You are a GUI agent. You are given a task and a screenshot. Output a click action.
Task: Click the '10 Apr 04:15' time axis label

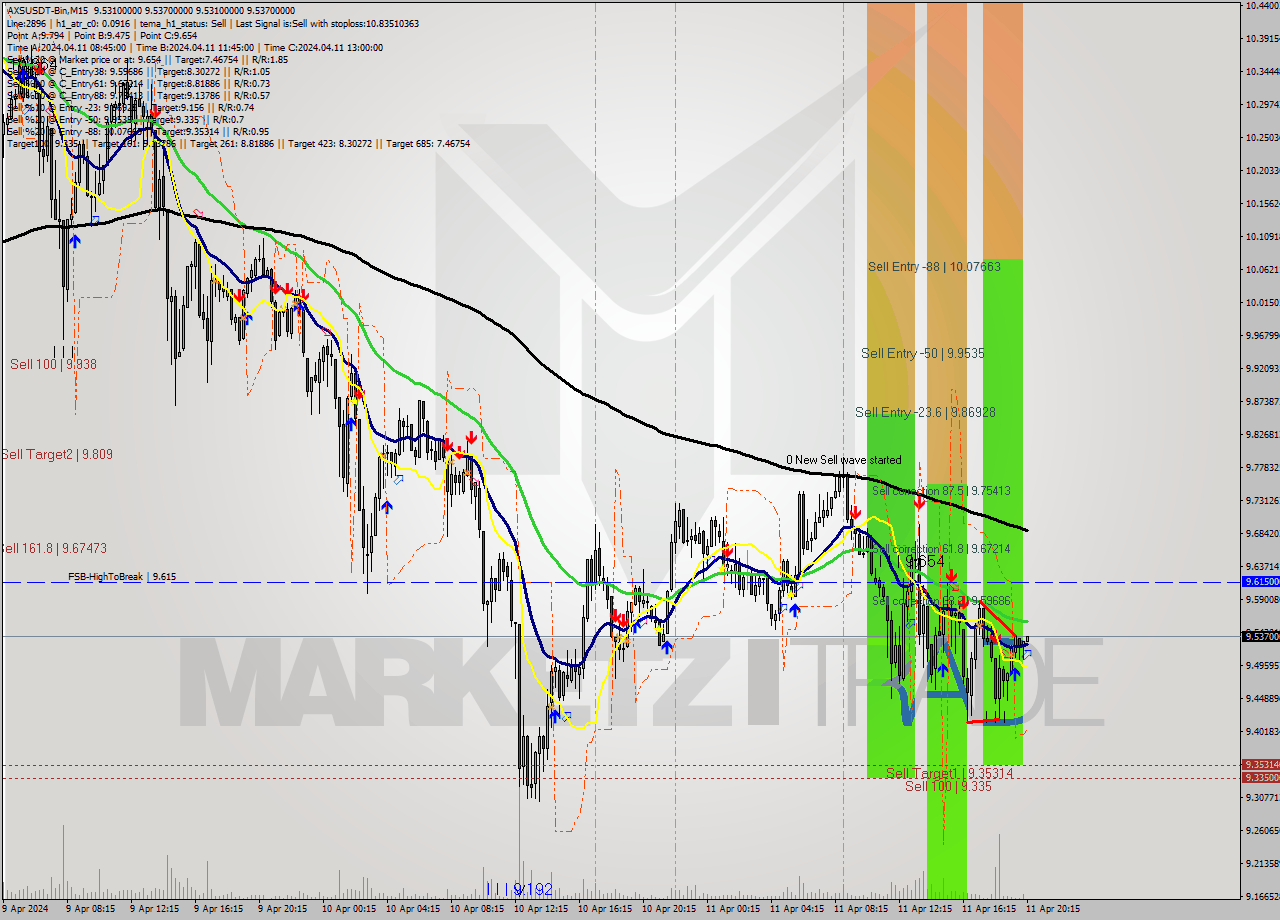tap(413, 909)
